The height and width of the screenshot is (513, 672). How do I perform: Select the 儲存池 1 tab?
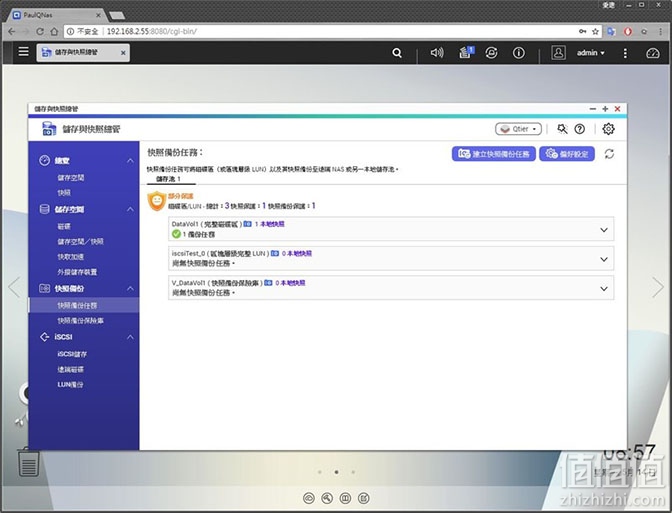coord(168,179)
